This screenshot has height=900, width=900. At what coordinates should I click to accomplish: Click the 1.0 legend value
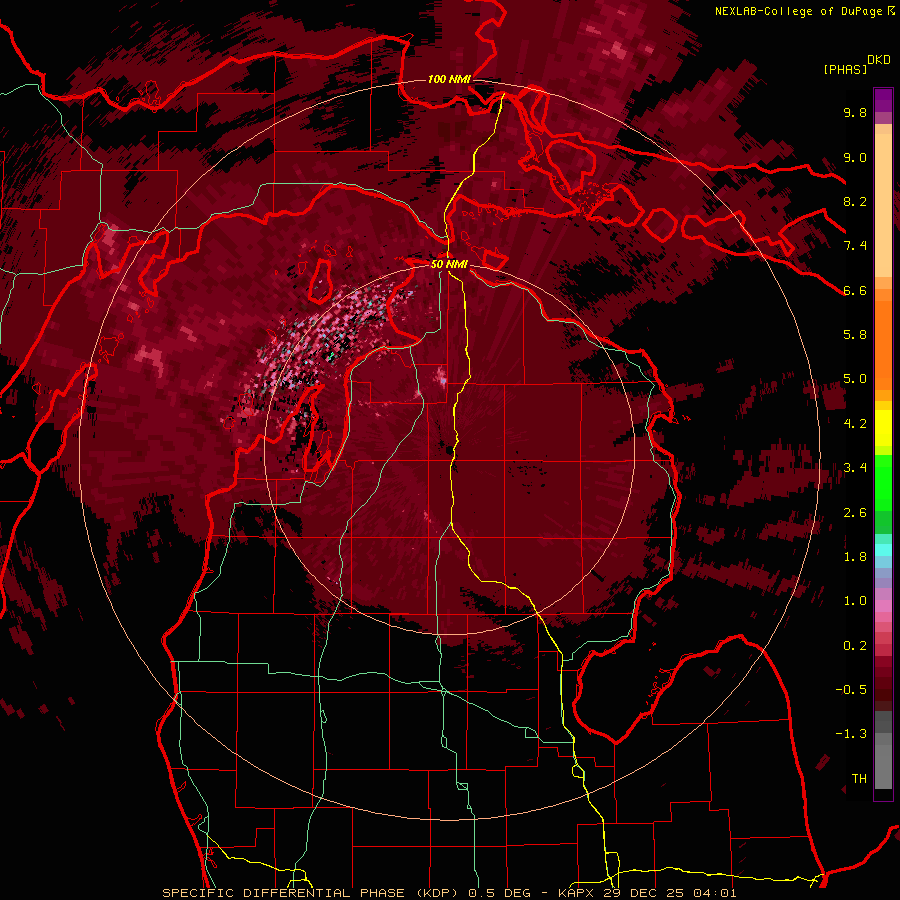pos(855,601)
